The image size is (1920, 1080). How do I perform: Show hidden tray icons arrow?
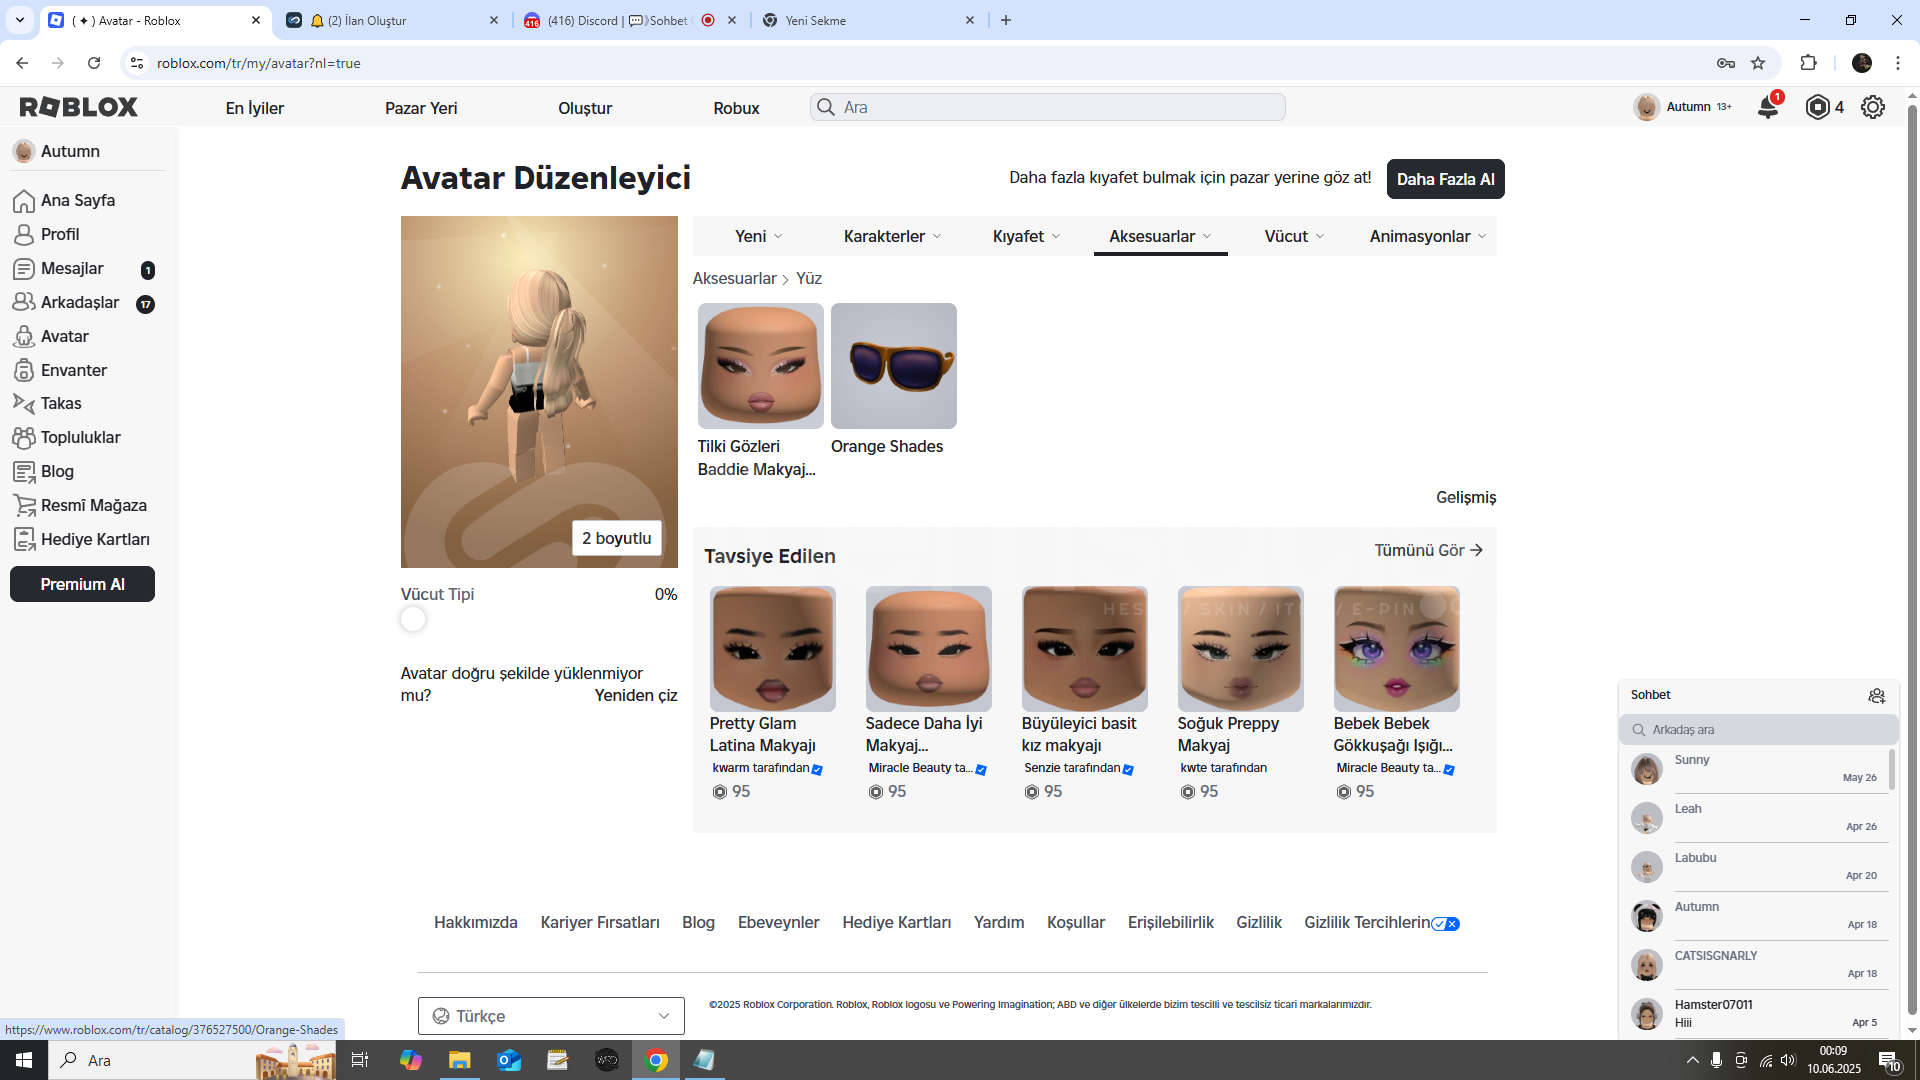(1692, 1060)
